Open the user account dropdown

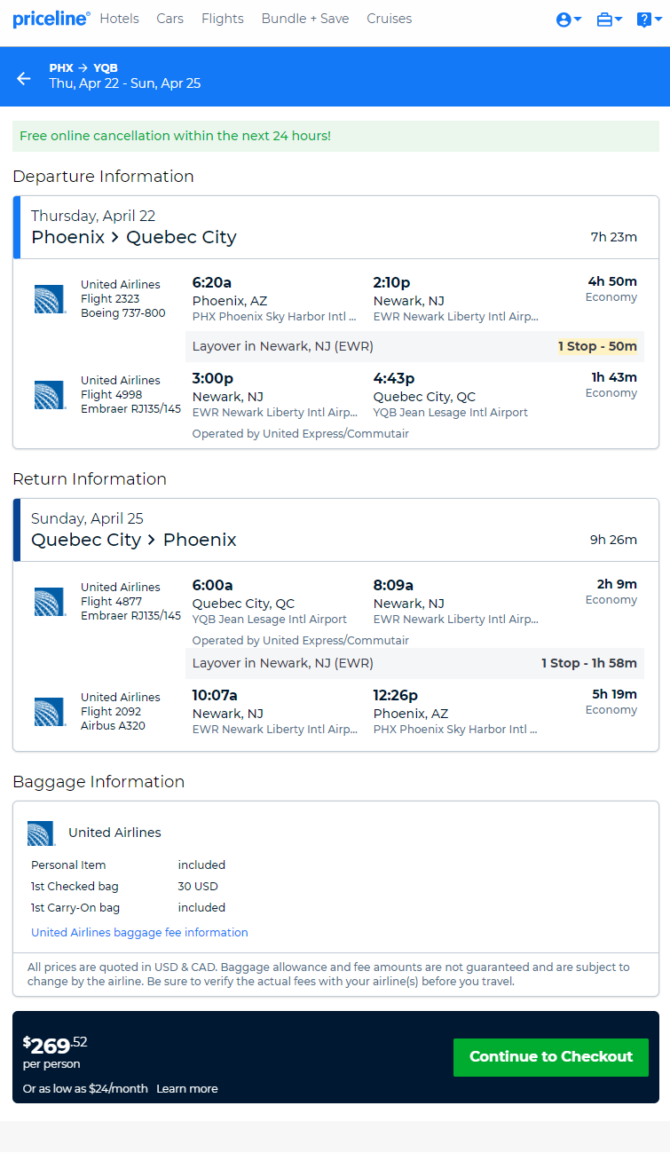click(x=568, y=19)
